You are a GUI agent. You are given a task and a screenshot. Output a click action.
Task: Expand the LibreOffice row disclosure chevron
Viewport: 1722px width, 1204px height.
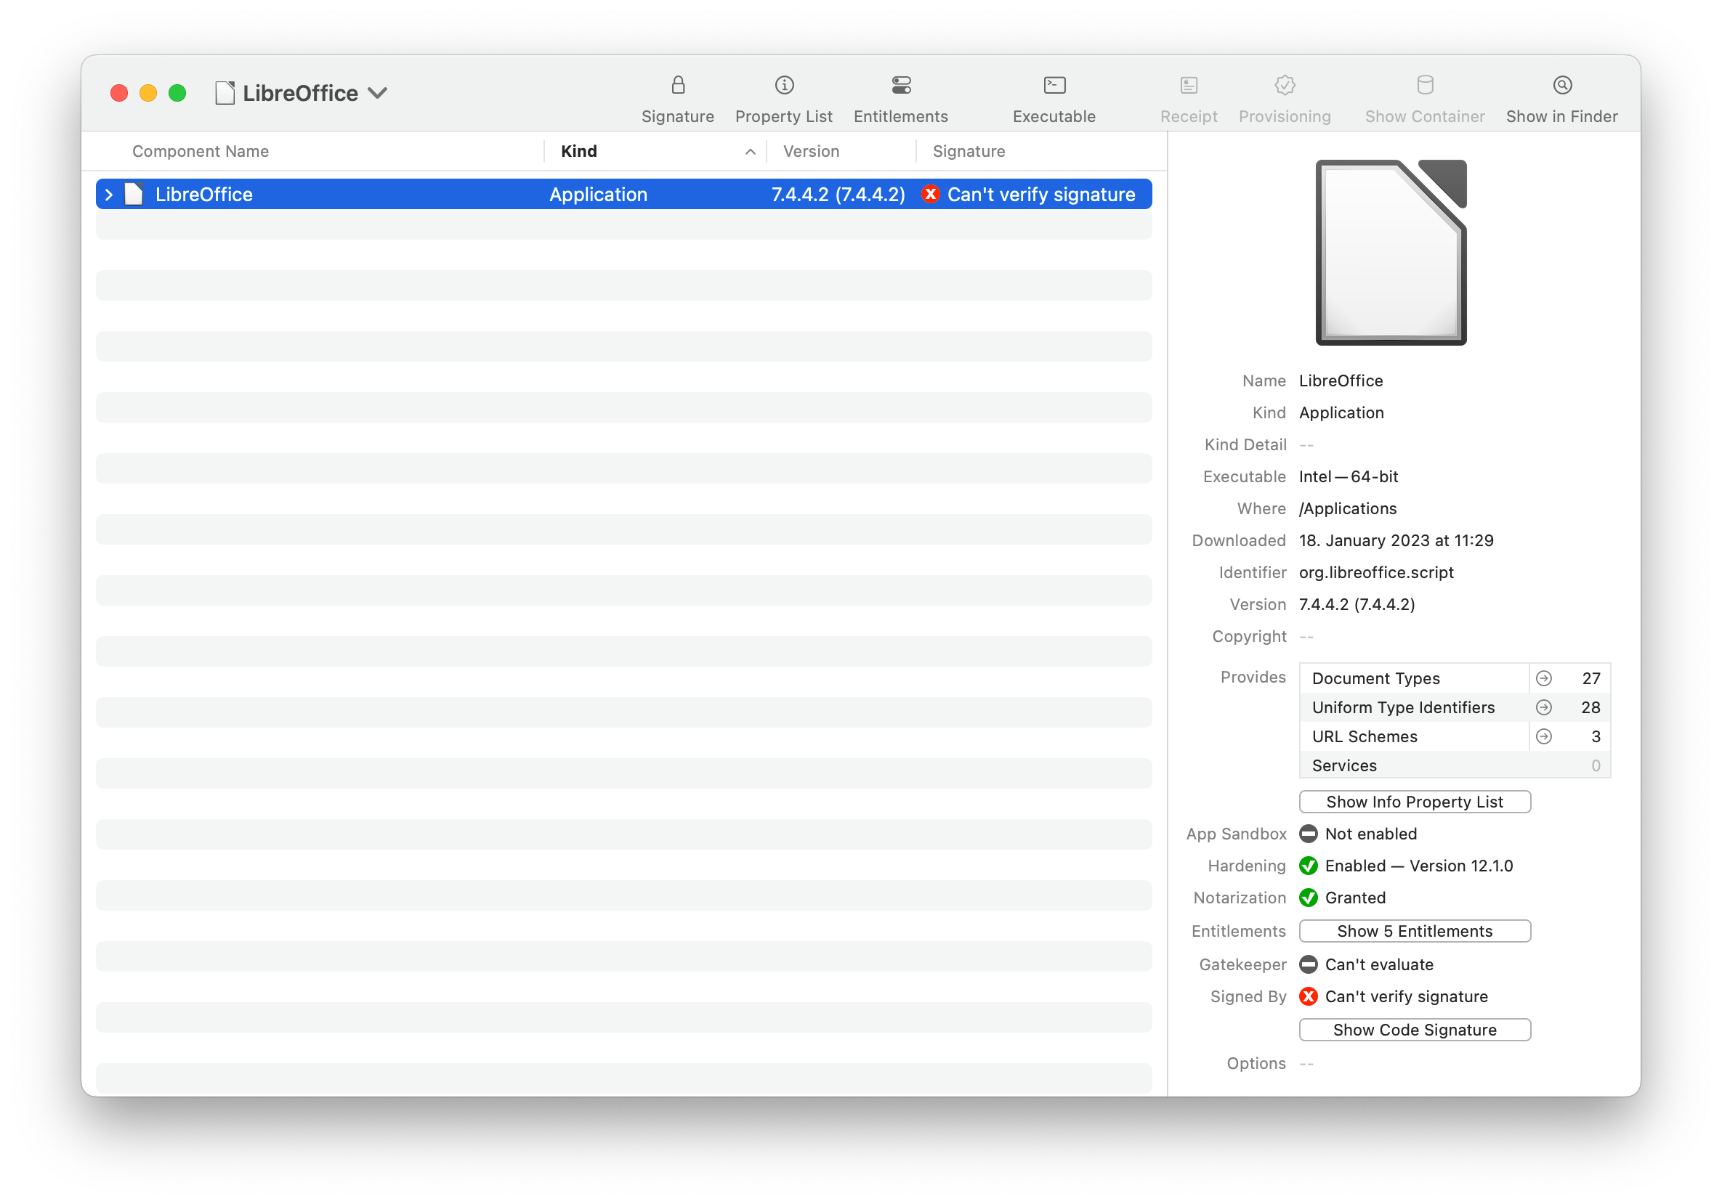tap(109, 195)
